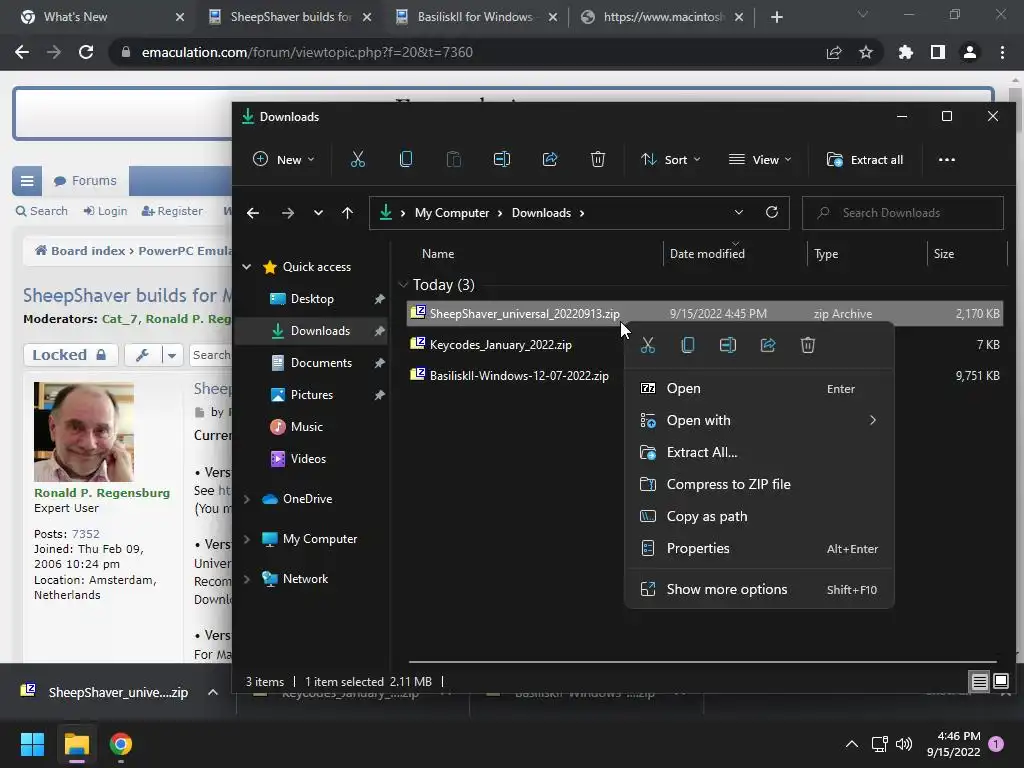The width and height of the screenshot is (1024, 768).
Task: Bookmark this page with star icon
Action: [866, 52]
